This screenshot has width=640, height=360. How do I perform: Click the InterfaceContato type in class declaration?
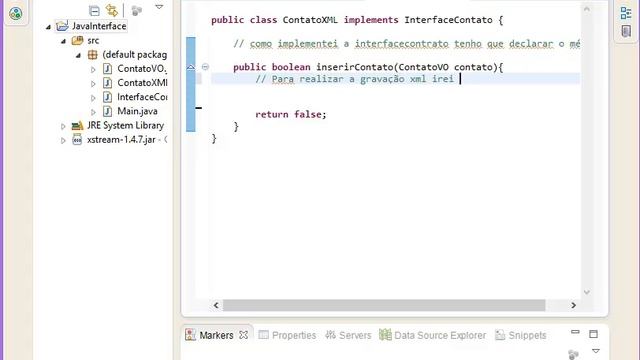tap(448, 20)
